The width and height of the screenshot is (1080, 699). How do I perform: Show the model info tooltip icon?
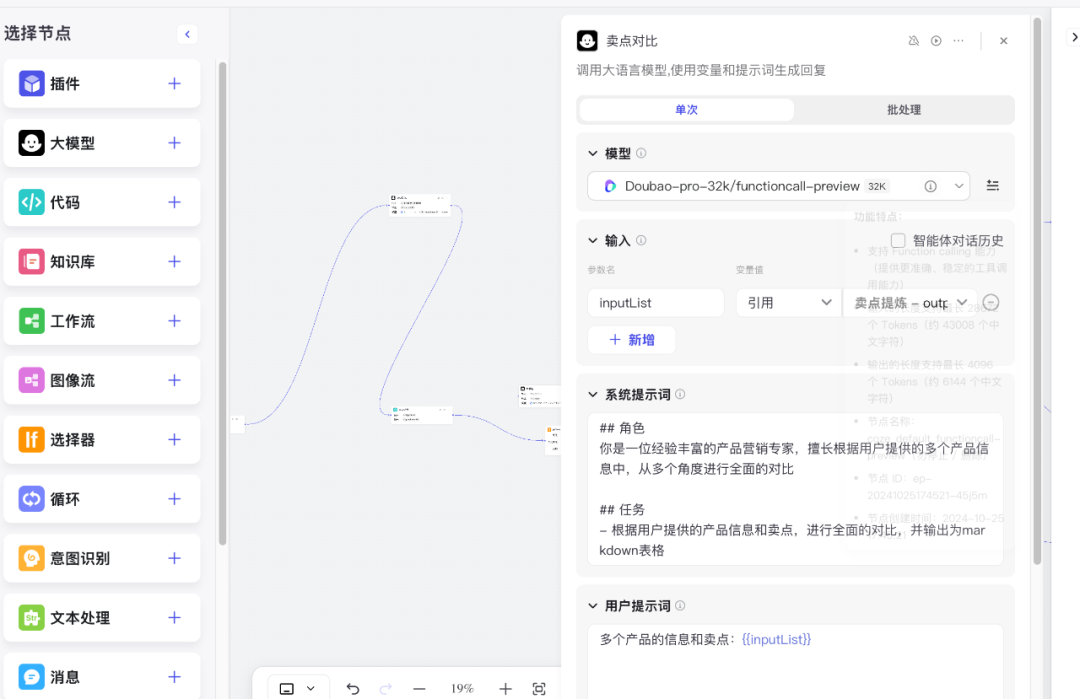point(931,186)
